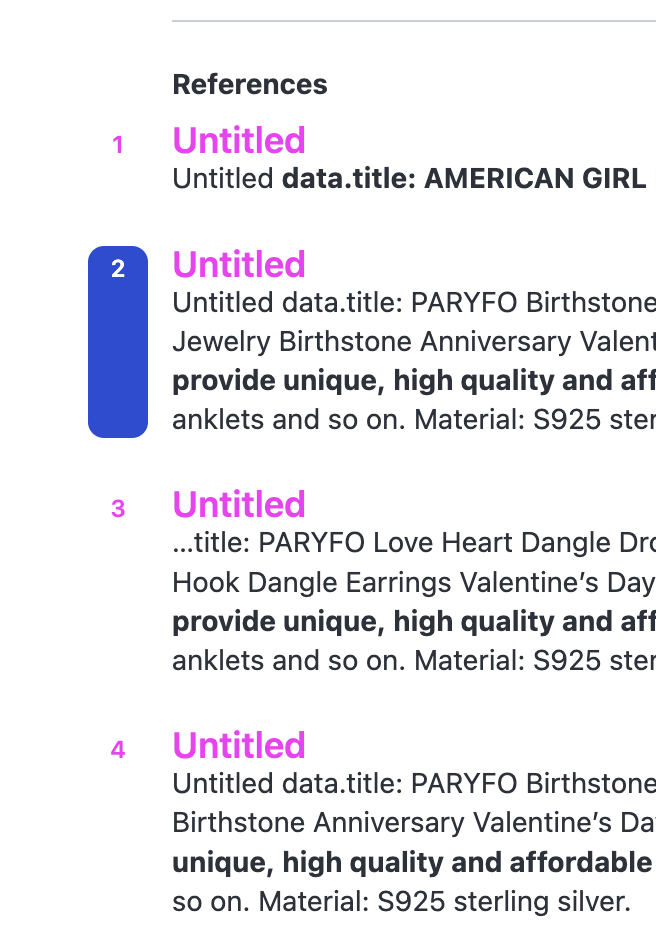Select the highlighted blue reference 2 badge
This screenshot has height=942, width=656.
[x=118, y=342]
